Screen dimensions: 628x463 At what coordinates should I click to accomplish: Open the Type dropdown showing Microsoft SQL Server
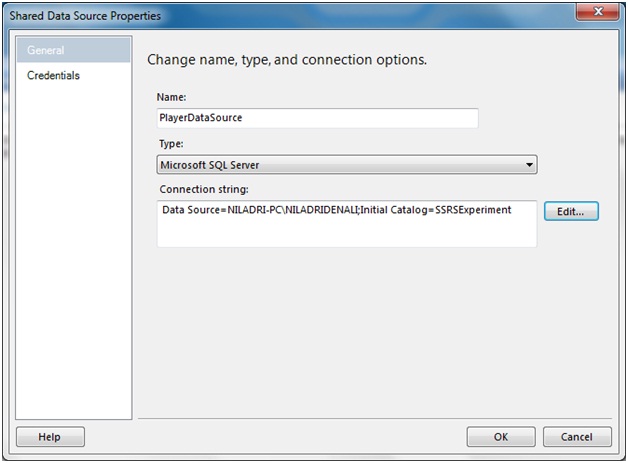point(347,165)
